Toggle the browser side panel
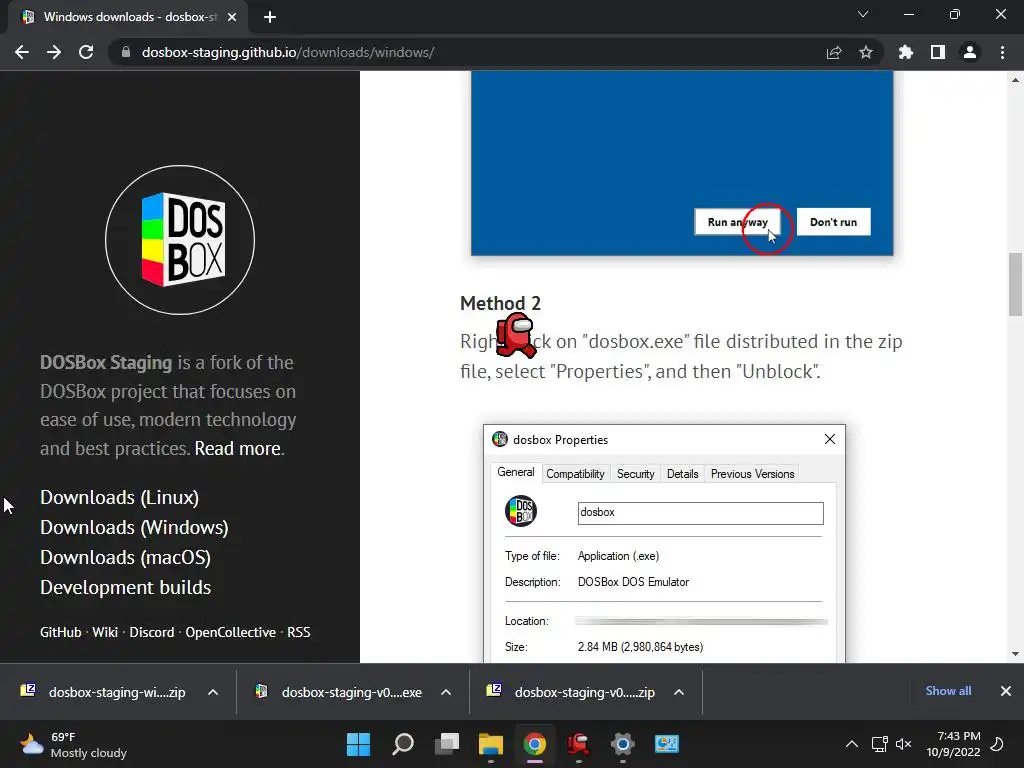 (x=938, y=52)
